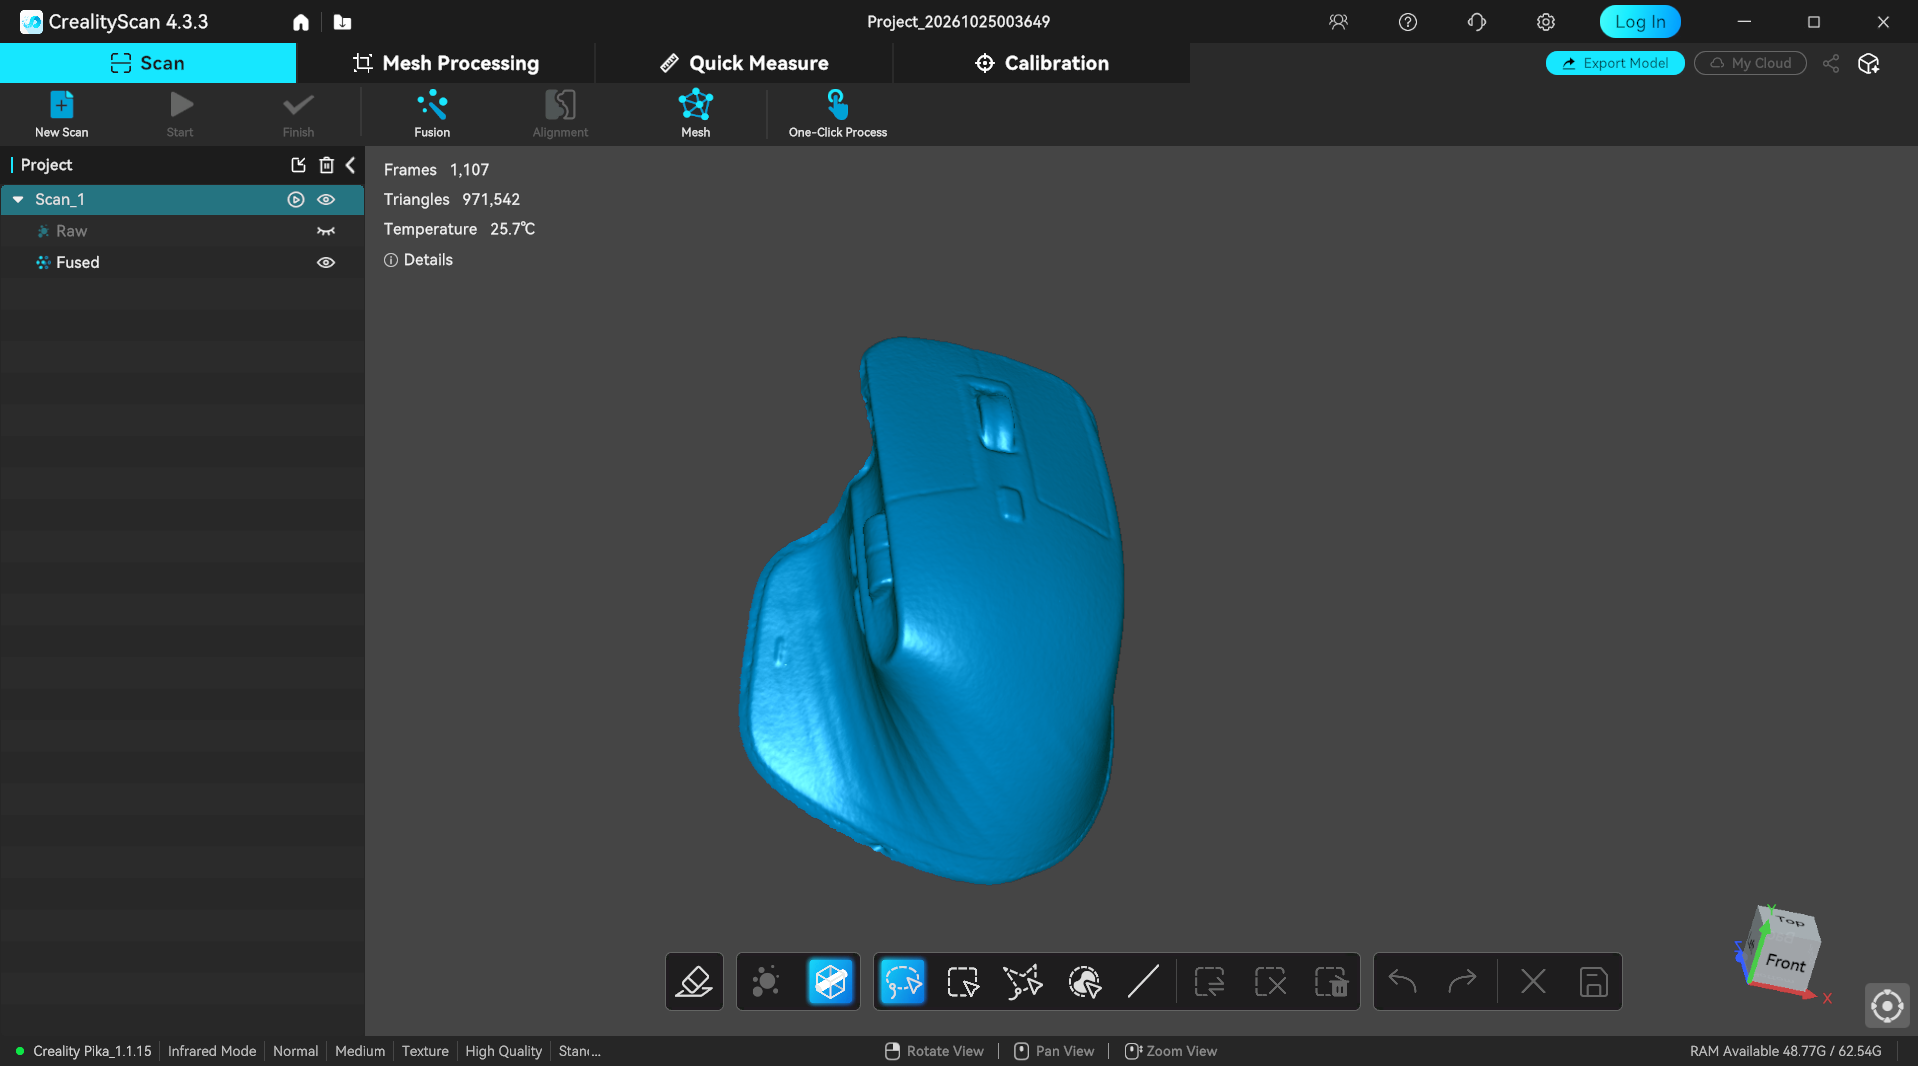Choose the rectangle selection tool
The width and height of the screenshot is (1918, 1066).
pos(963,982)
